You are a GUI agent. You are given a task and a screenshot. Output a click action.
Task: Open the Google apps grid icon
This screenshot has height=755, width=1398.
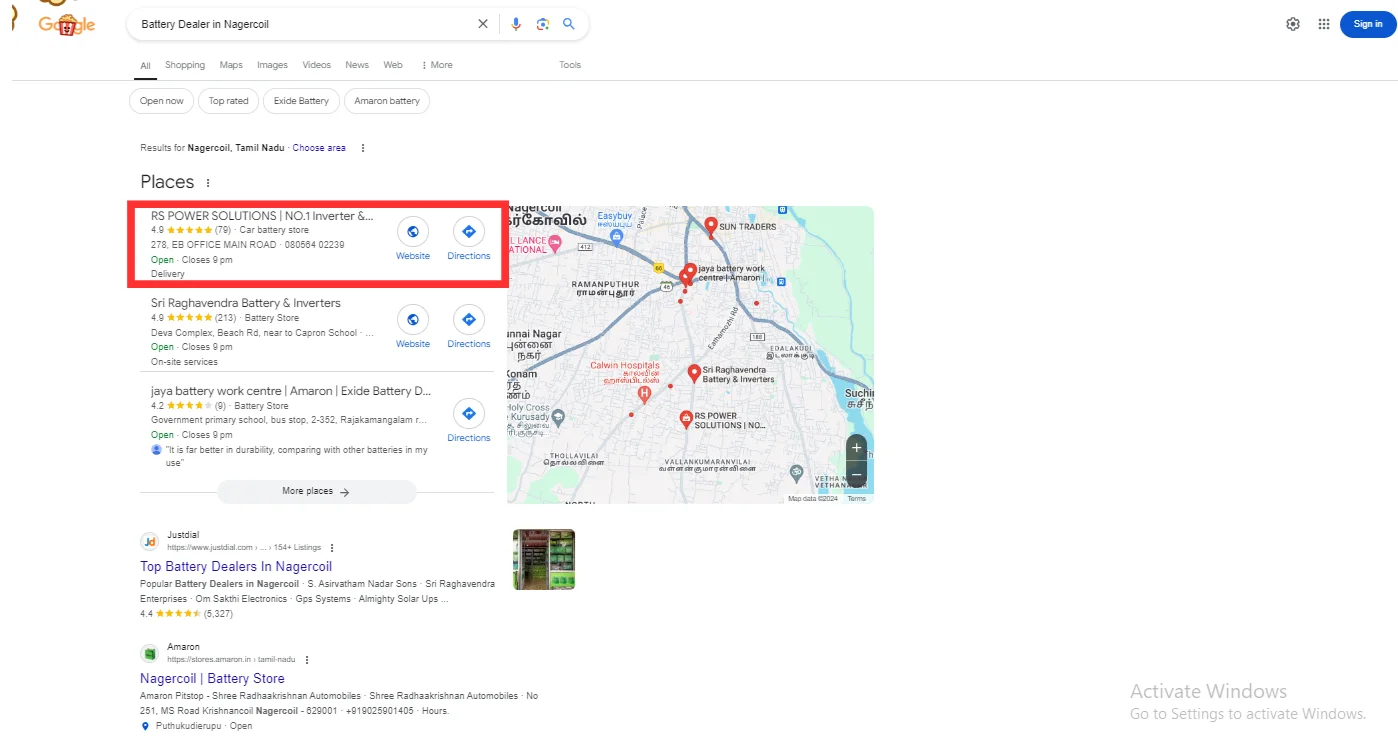pyautogui.click(x=1324, y=24)
